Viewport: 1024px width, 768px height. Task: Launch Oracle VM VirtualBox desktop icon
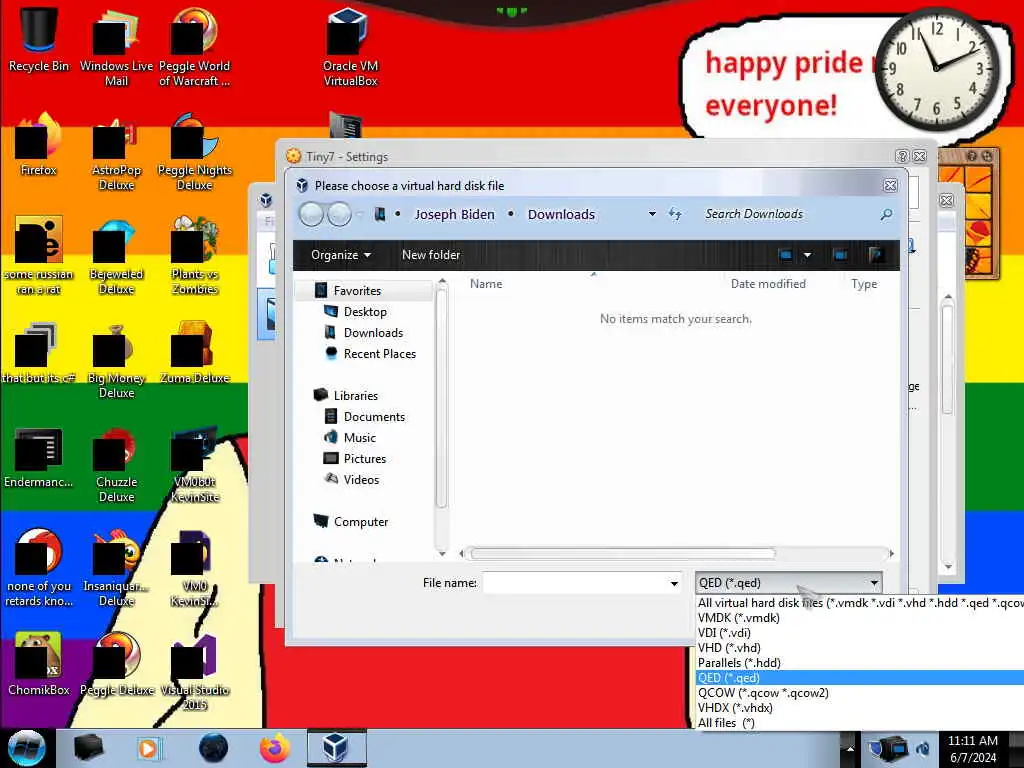(350, 47)
